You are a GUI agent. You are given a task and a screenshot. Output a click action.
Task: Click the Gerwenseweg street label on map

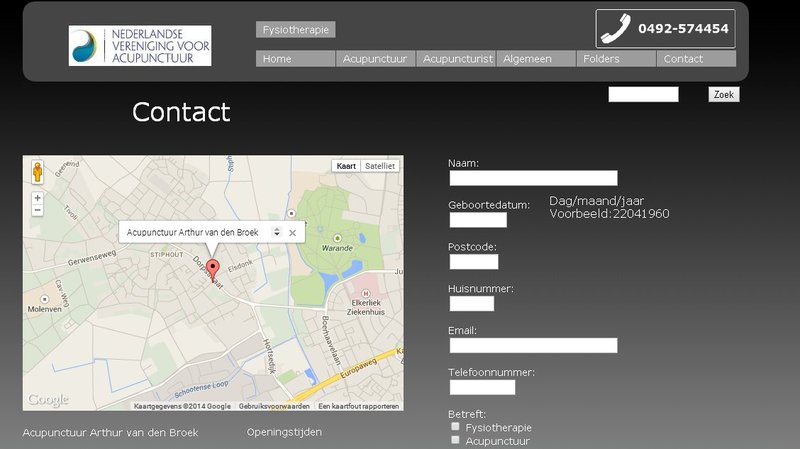pos(92,258)
